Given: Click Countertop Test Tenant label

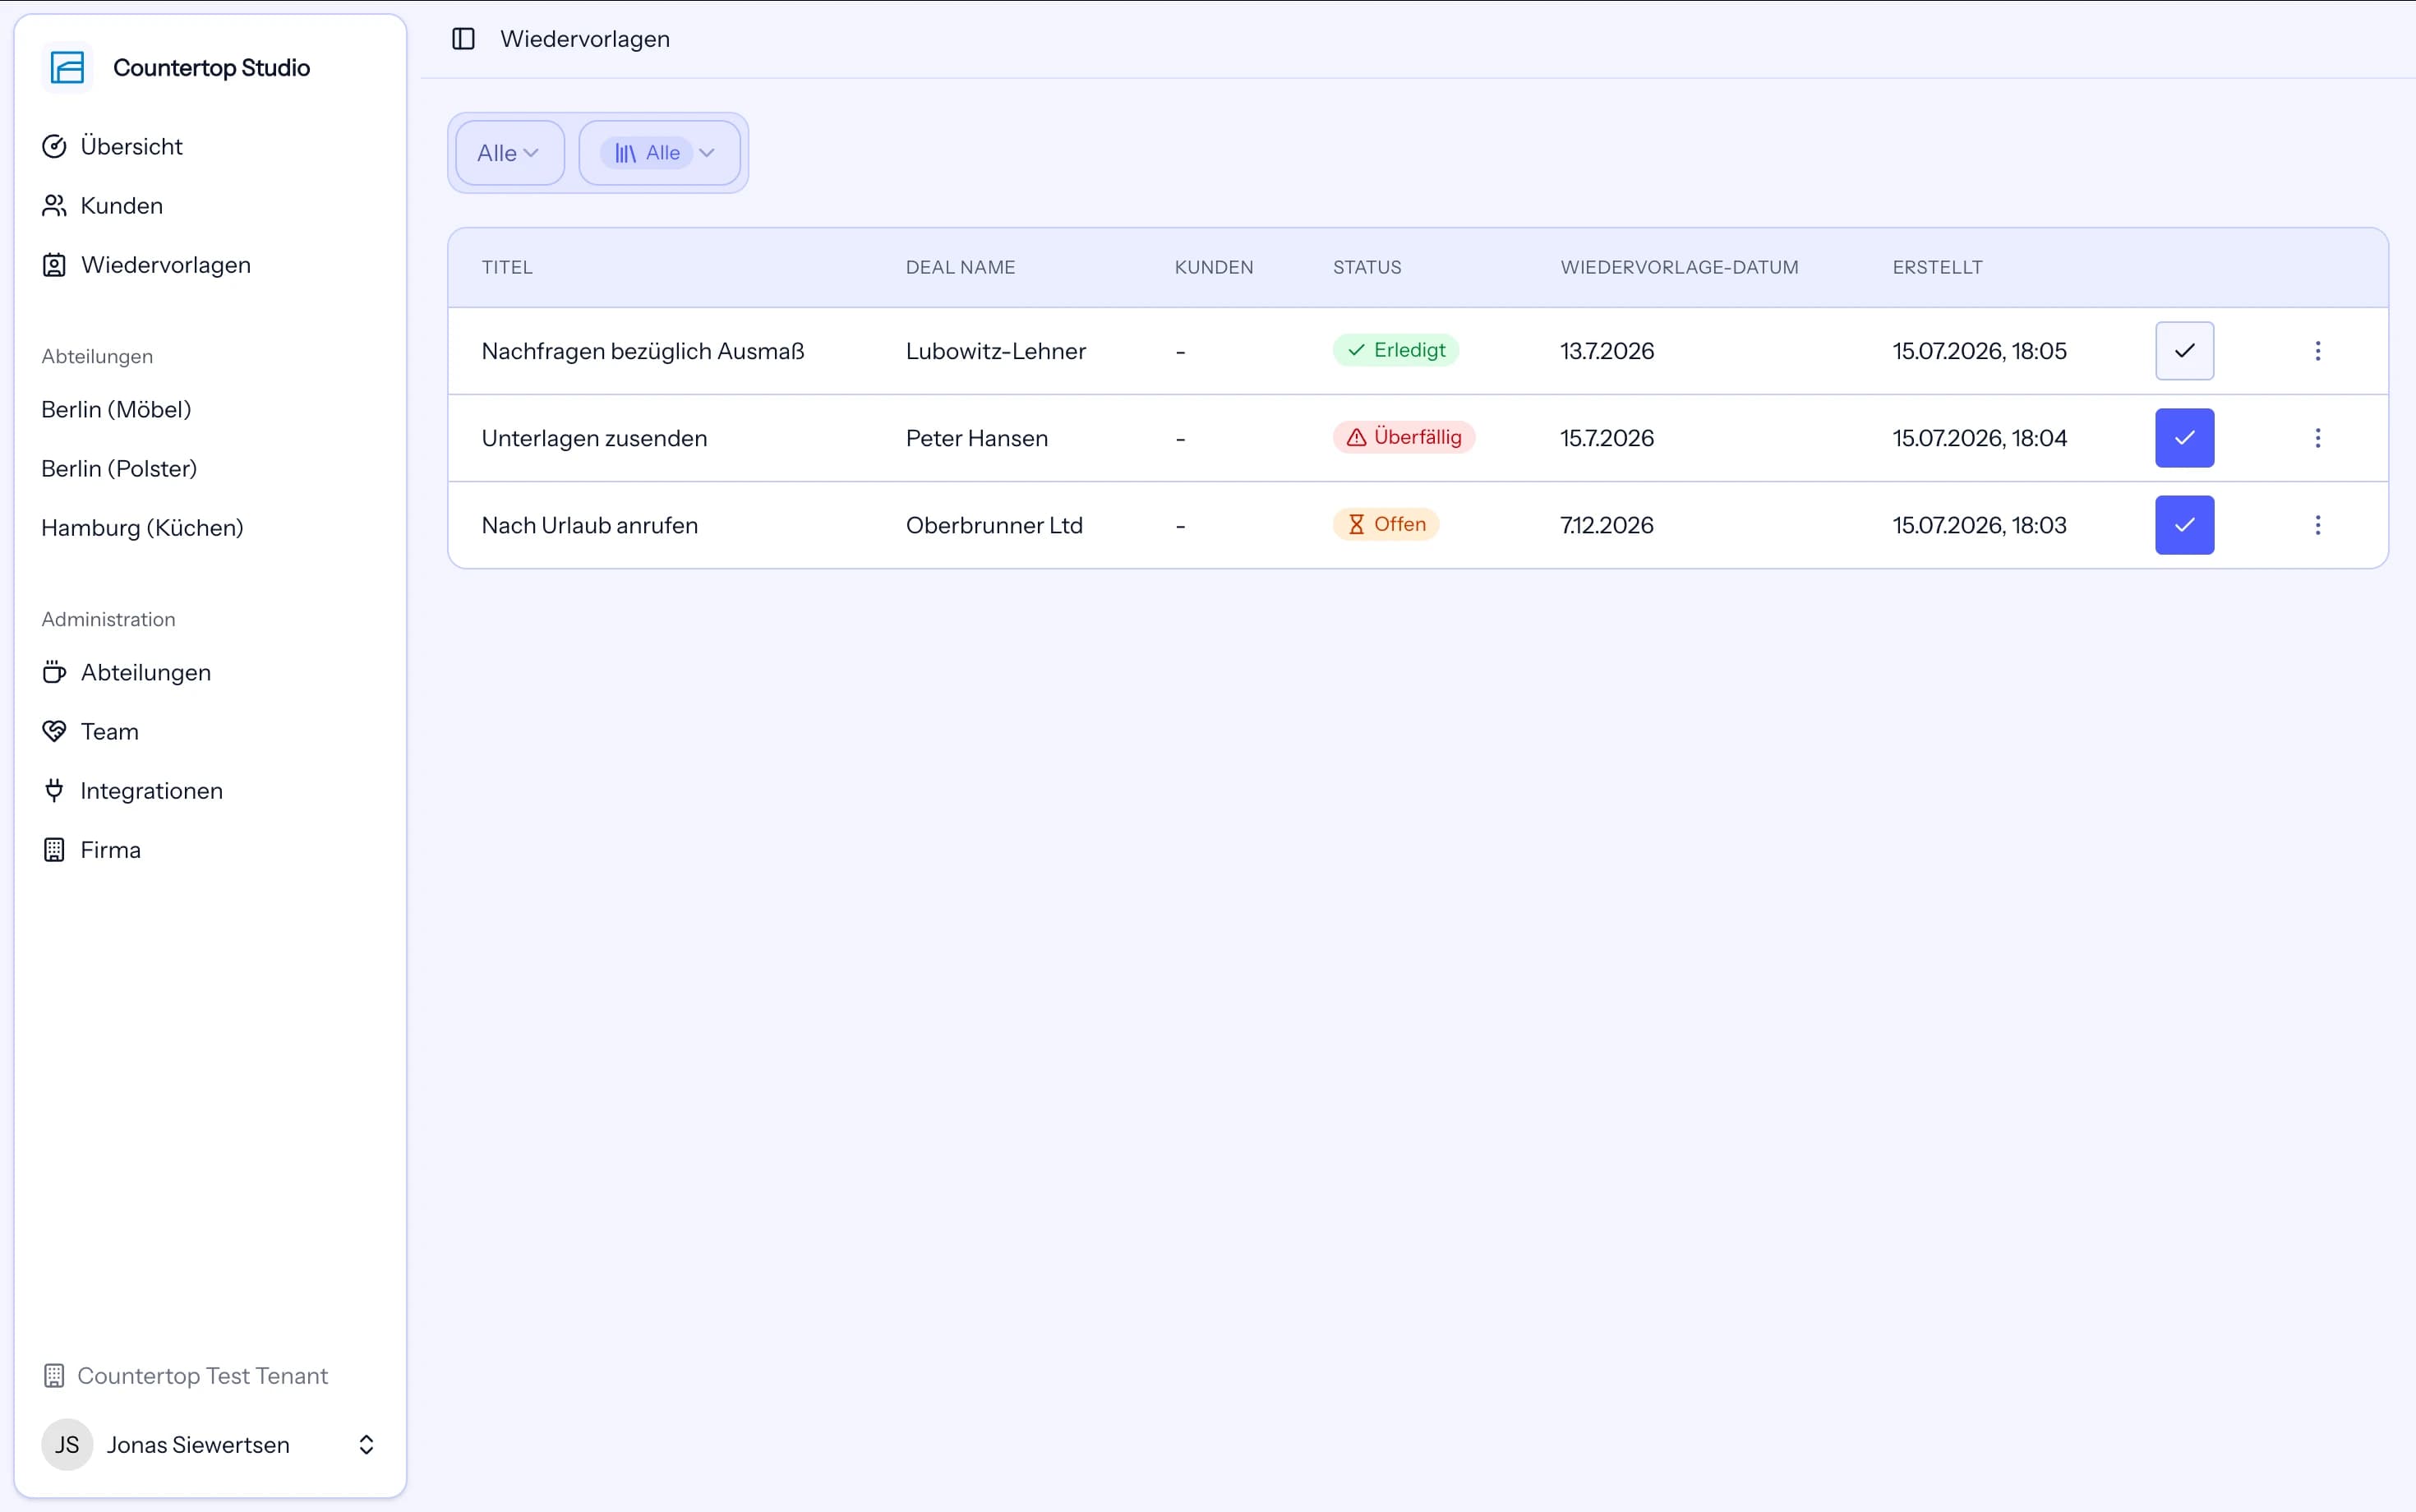Looking at the screenshot, I should click(x=203, y=1376).
